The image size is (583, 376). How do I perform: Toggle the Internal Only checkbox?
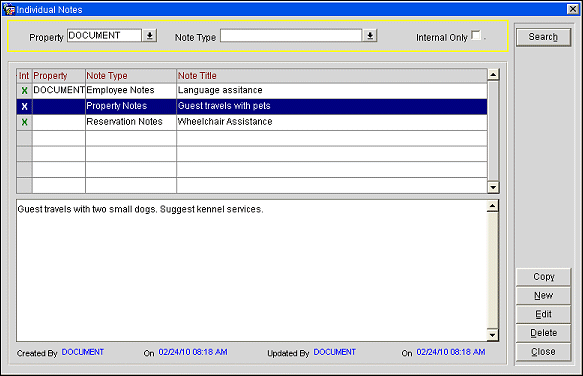coord(476,35)
